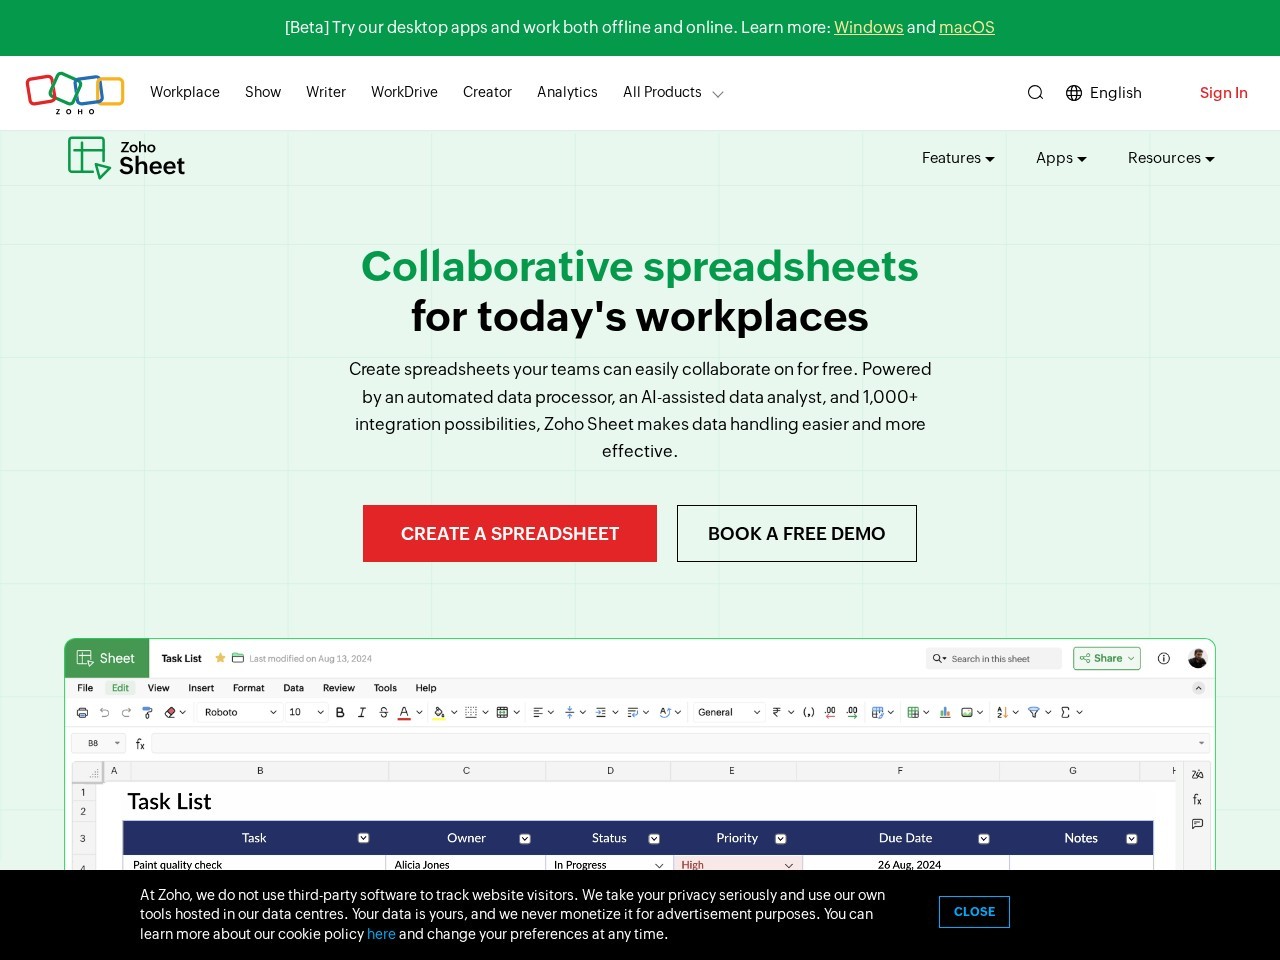
Task: Click the font color A icon
Action: pos(404,712)
